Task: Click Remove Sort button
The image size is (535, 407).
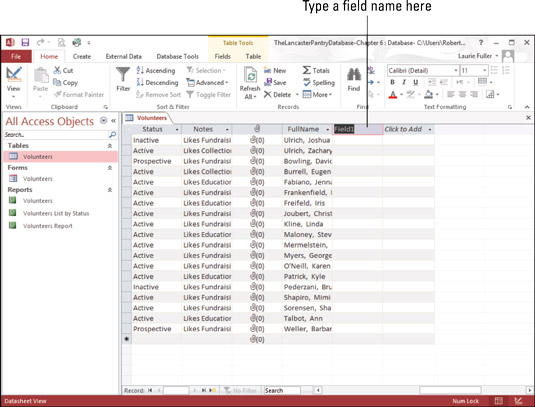Action: tap(159, 95)
